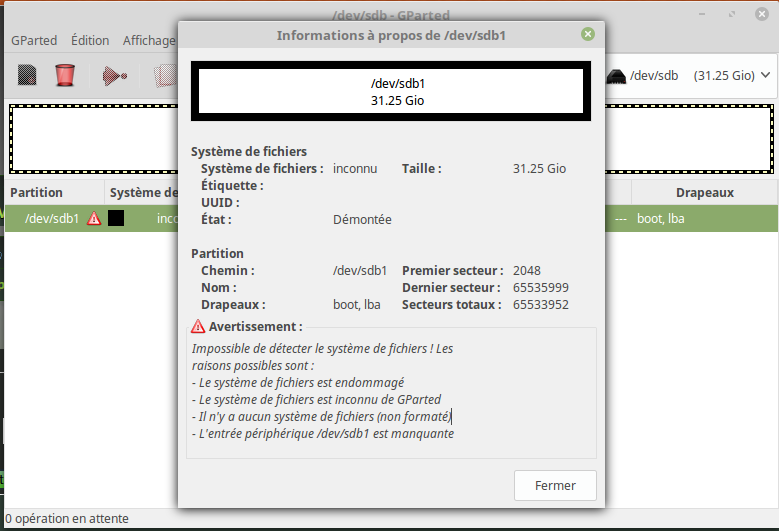
Task: Click the Fermer button
Action: [555, 485]
